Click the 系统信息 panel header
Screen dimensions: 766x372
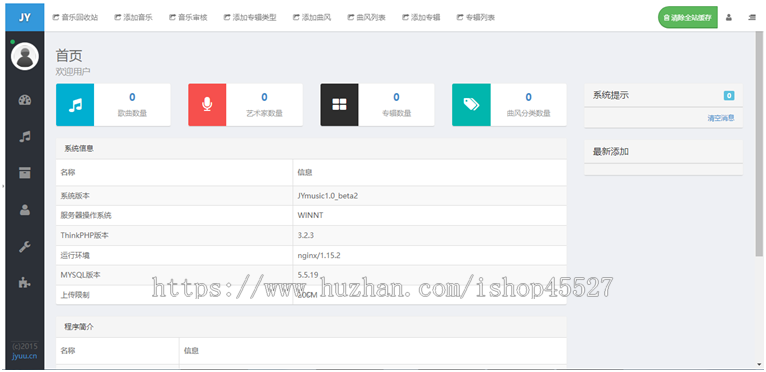click(x=311, y=149)
